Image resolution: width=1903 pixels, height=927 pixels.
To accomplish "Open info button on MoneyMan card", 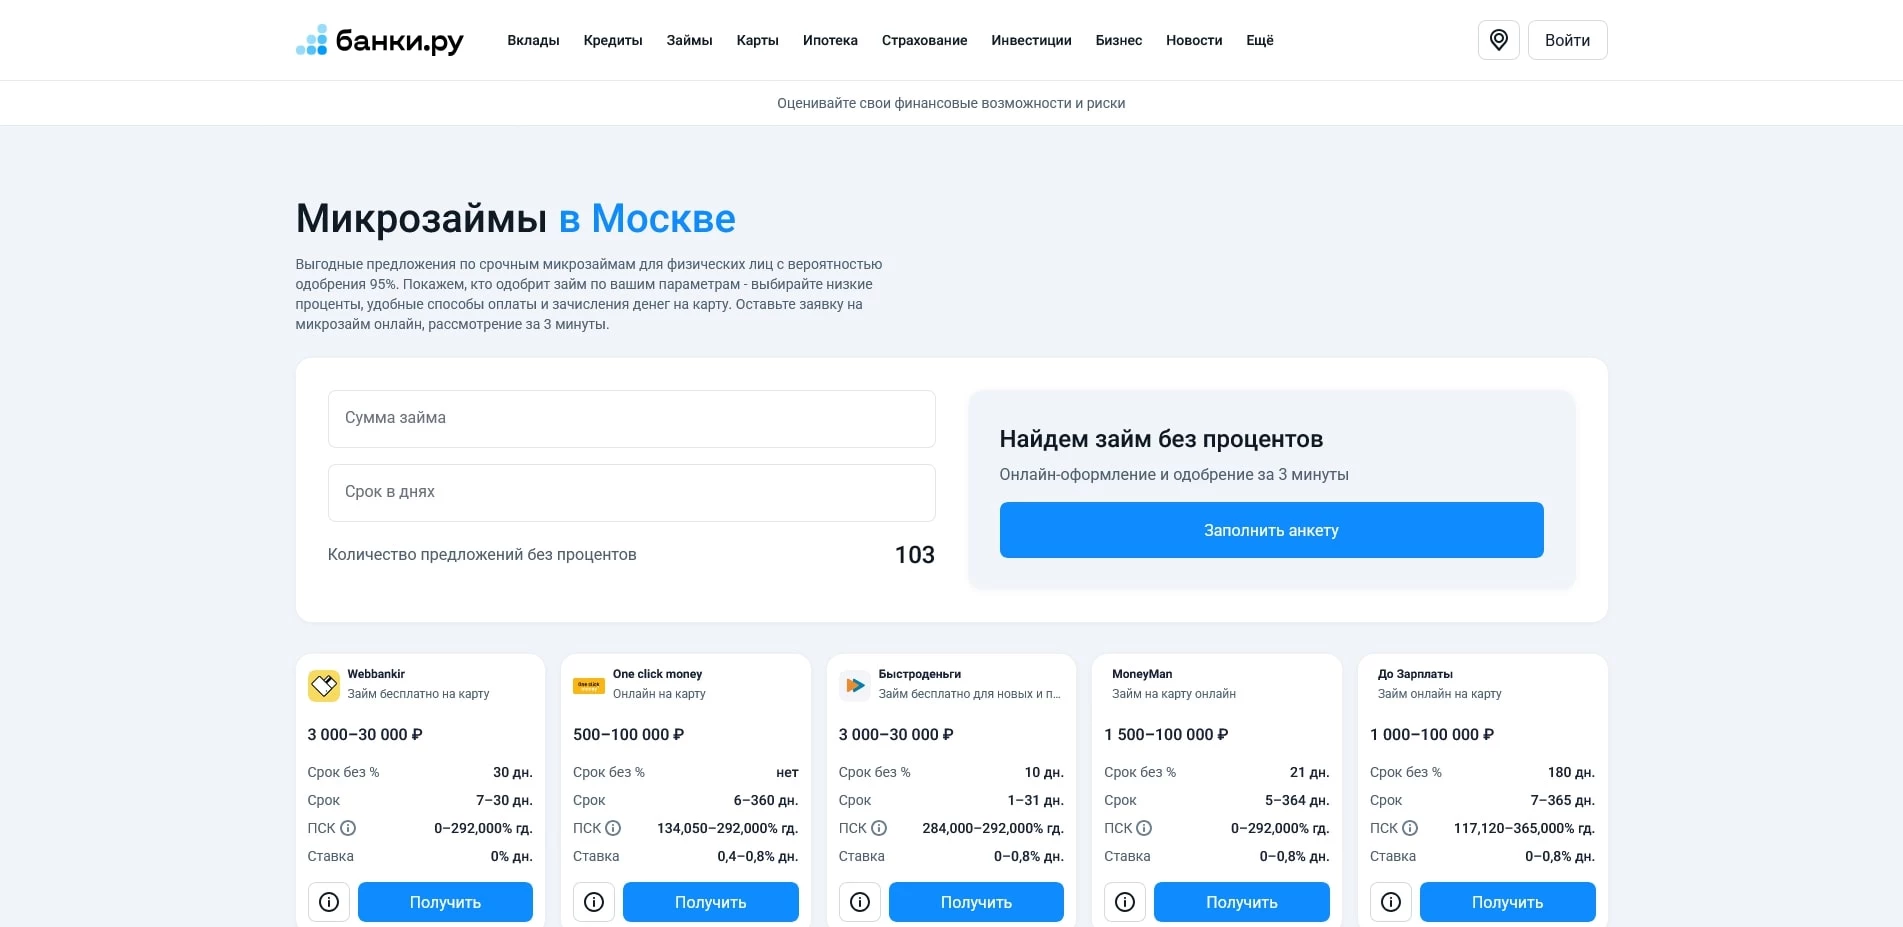I will 1125,902.
